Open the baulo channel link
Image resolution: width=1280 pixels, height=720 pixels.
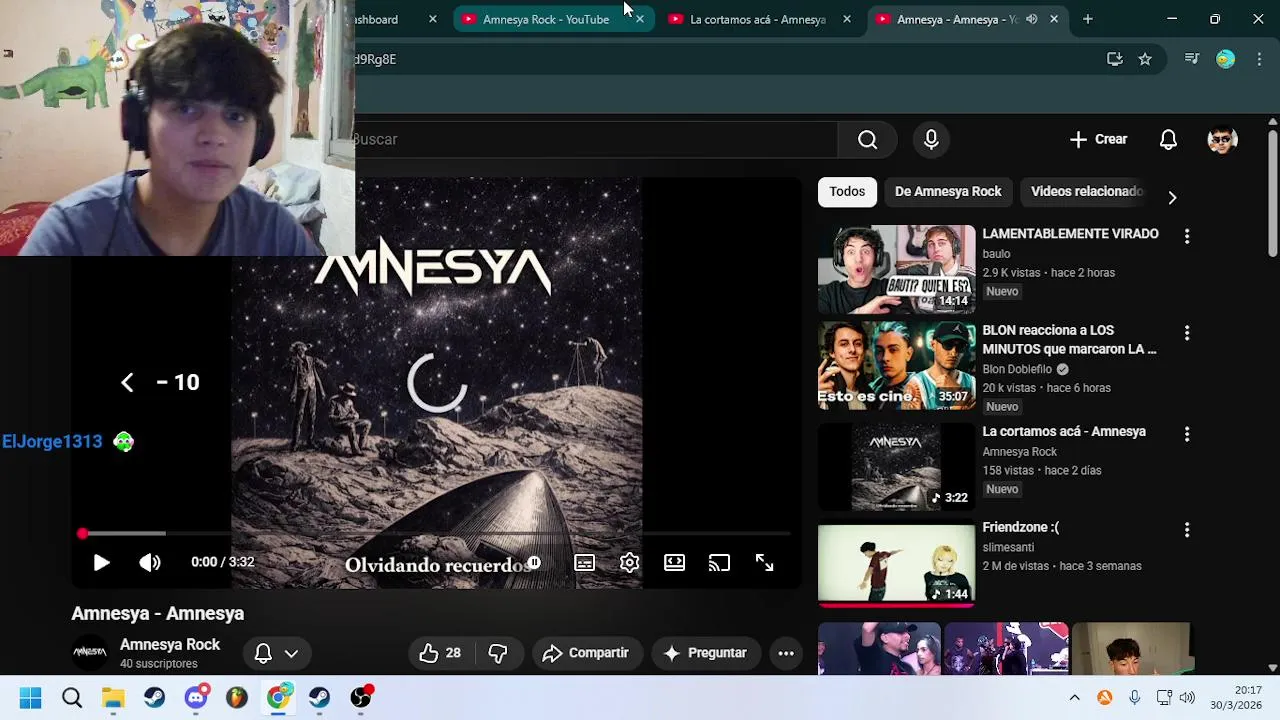tap(996, 254)
